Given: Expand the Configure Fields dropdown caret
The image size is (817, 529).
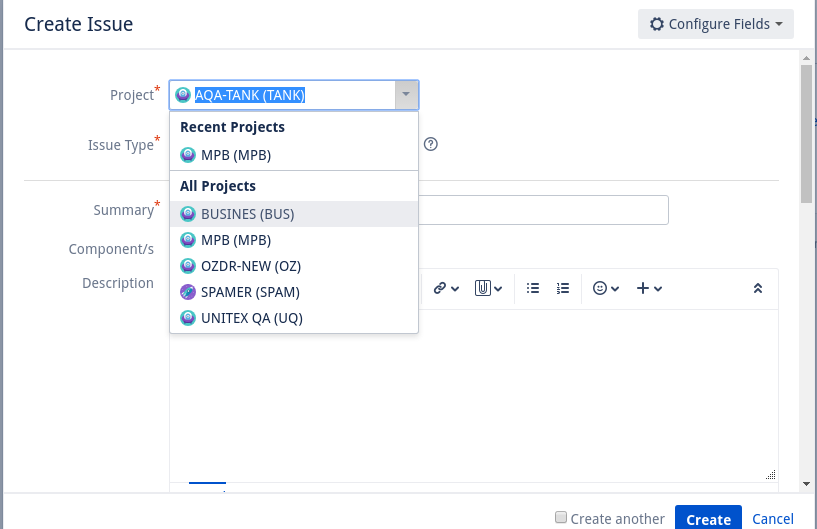Looking at the screenshot, I should coord(779,24).
